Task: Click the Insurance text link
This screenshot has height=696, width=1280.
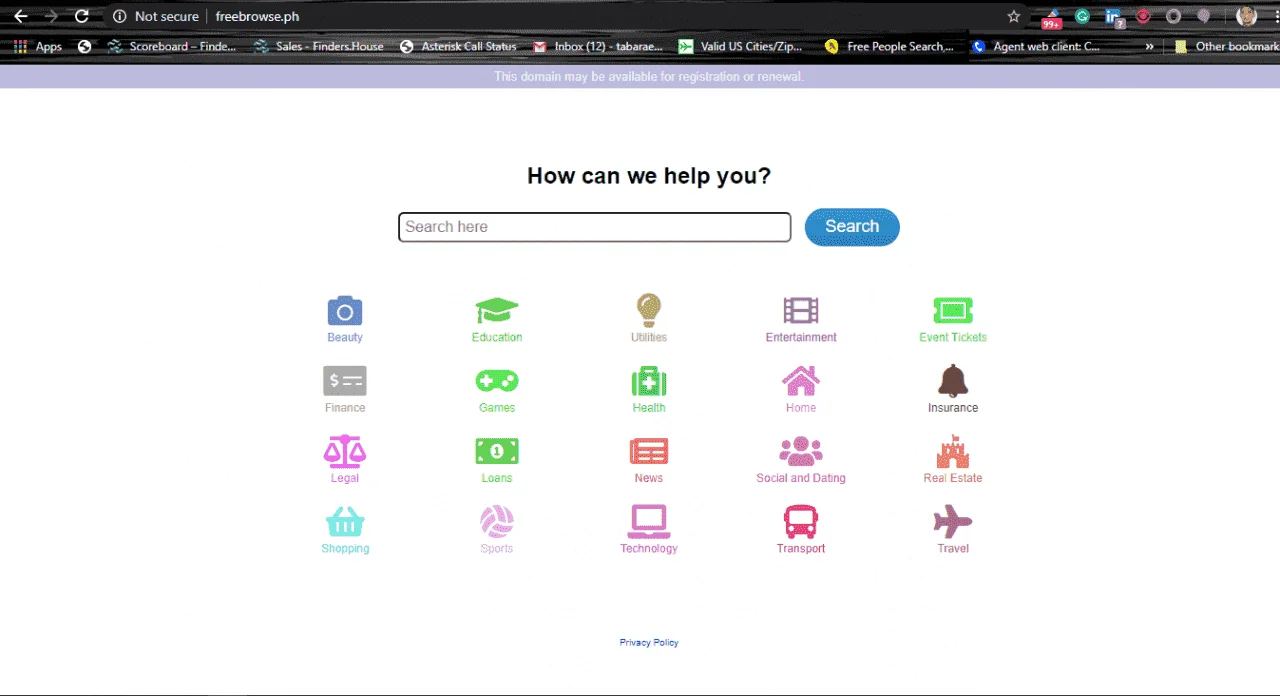Action: pyautogui.click(x=953, y=407)
